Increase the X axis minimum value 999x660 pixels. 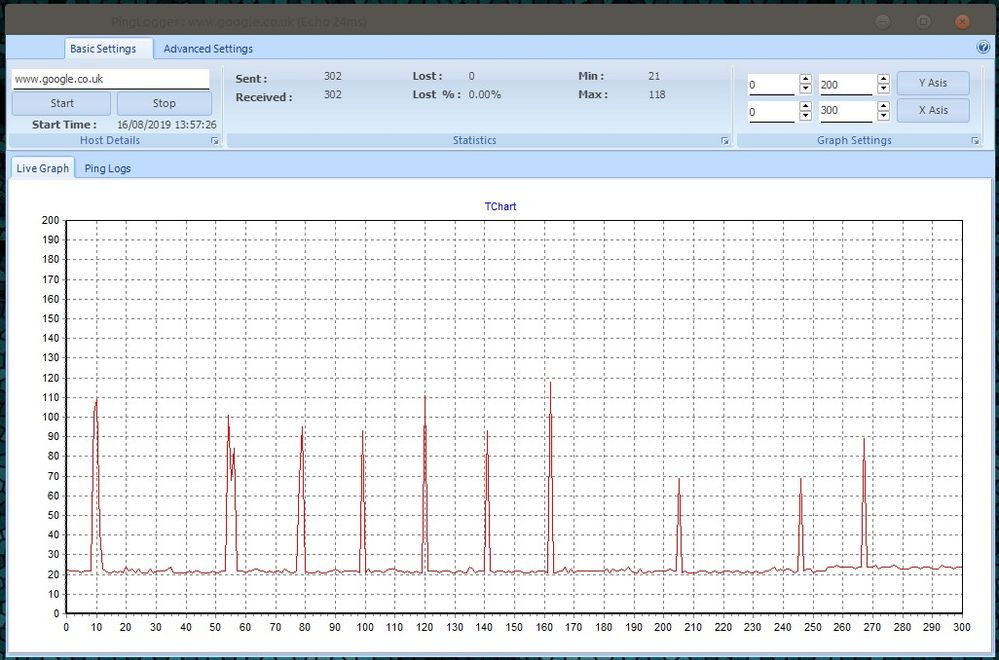[805, 106]
